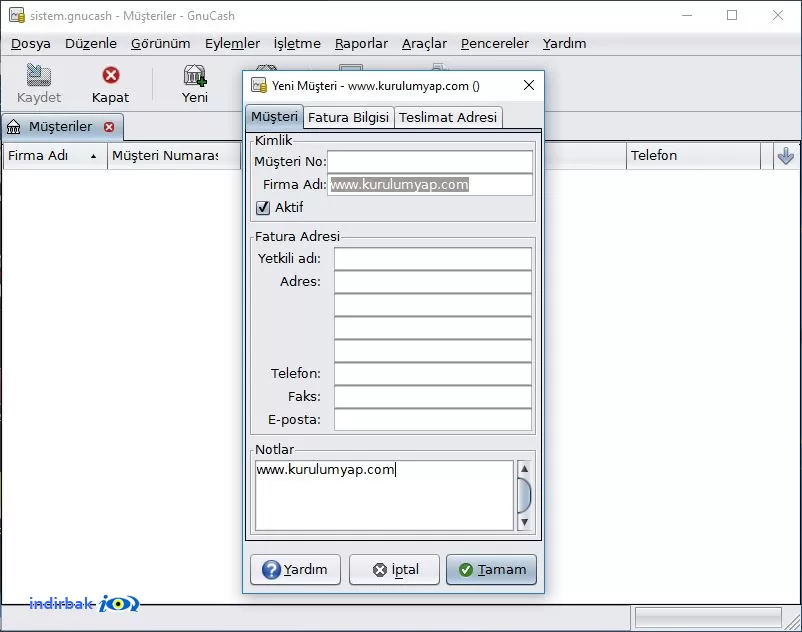Click the İptal cancel button
This screenshot has width=802, height=632.
pyautogui.click(x=394, y=569)
